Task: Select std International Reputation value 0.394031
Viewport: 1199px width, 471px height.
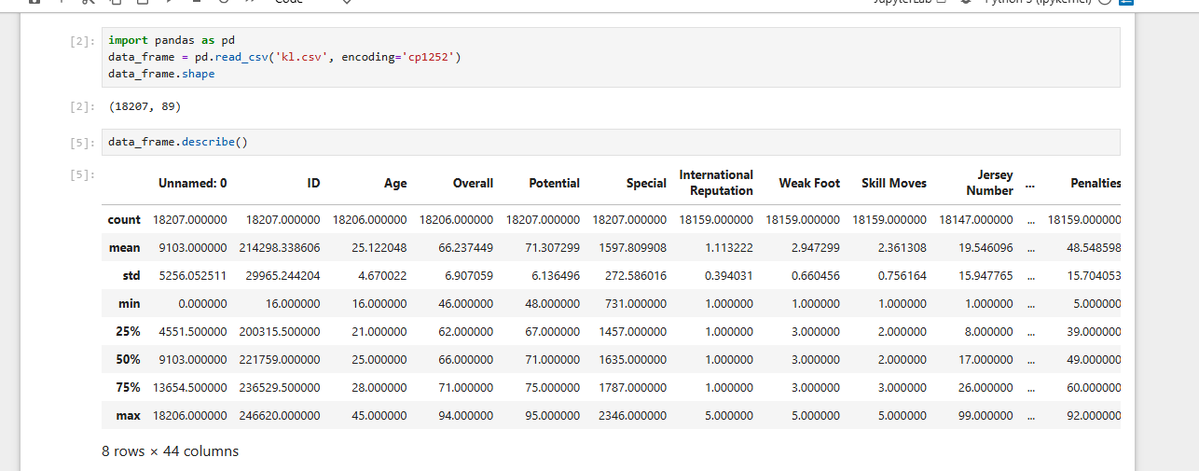Action: click(730, 275)
